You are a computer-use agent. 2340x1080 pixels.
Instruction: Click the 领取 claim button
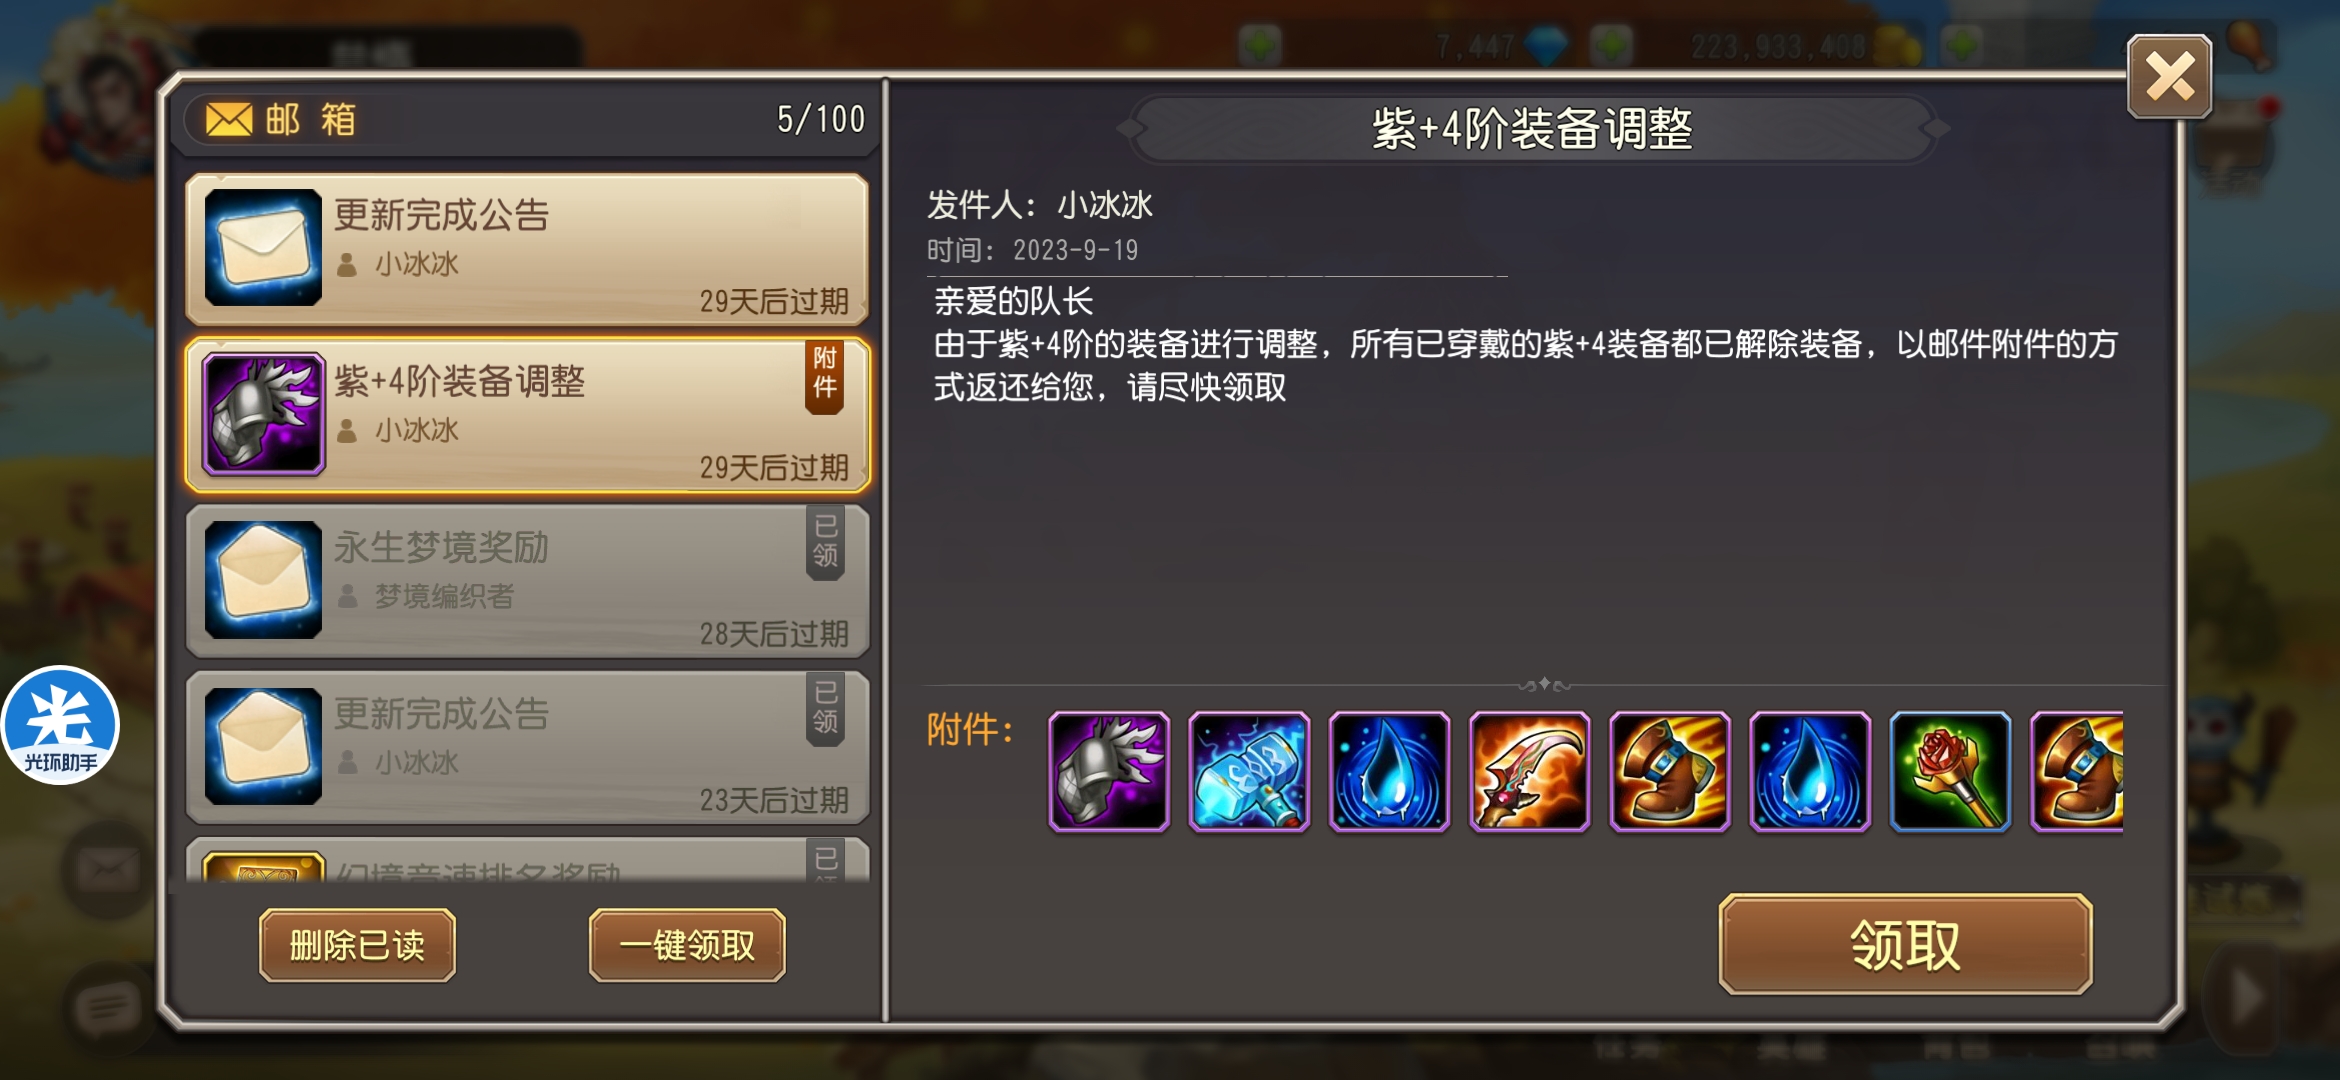[x=1905, y=944]
